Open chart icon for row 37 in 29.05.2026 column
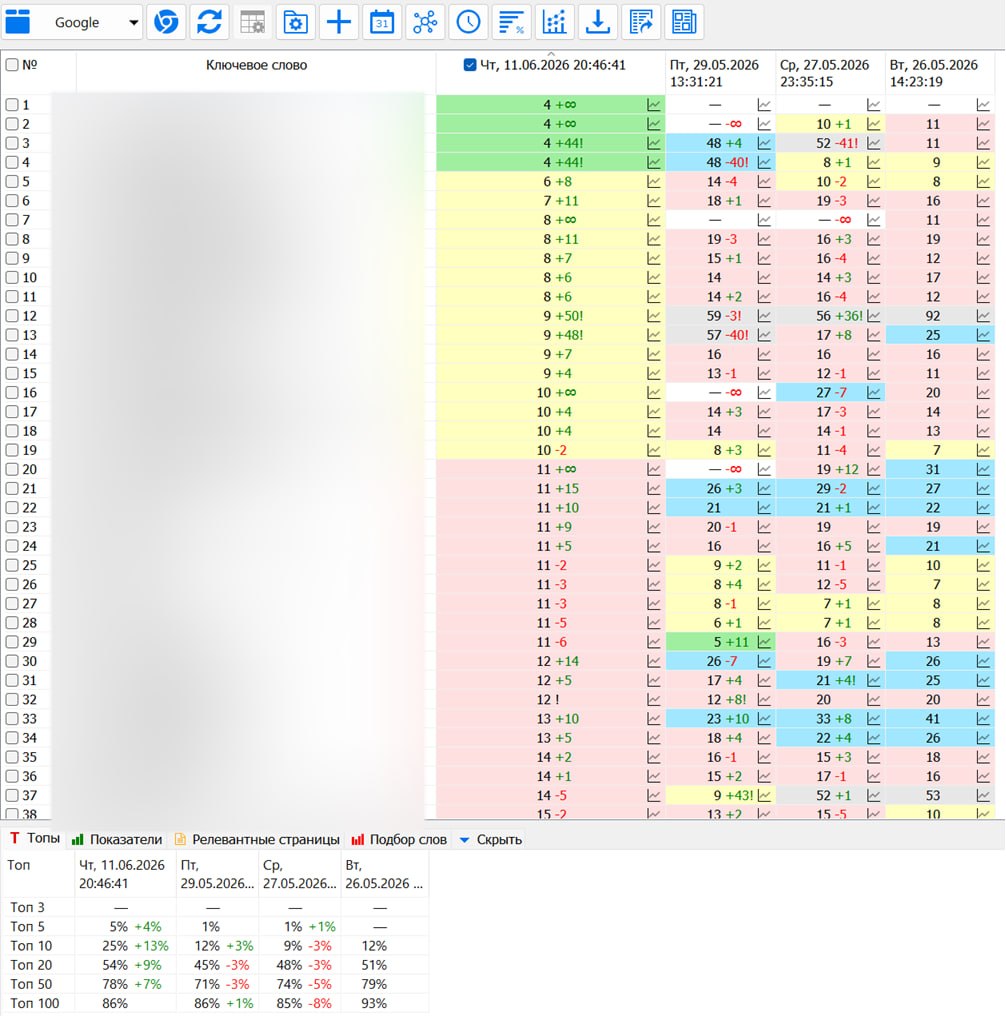 (764, 796)
